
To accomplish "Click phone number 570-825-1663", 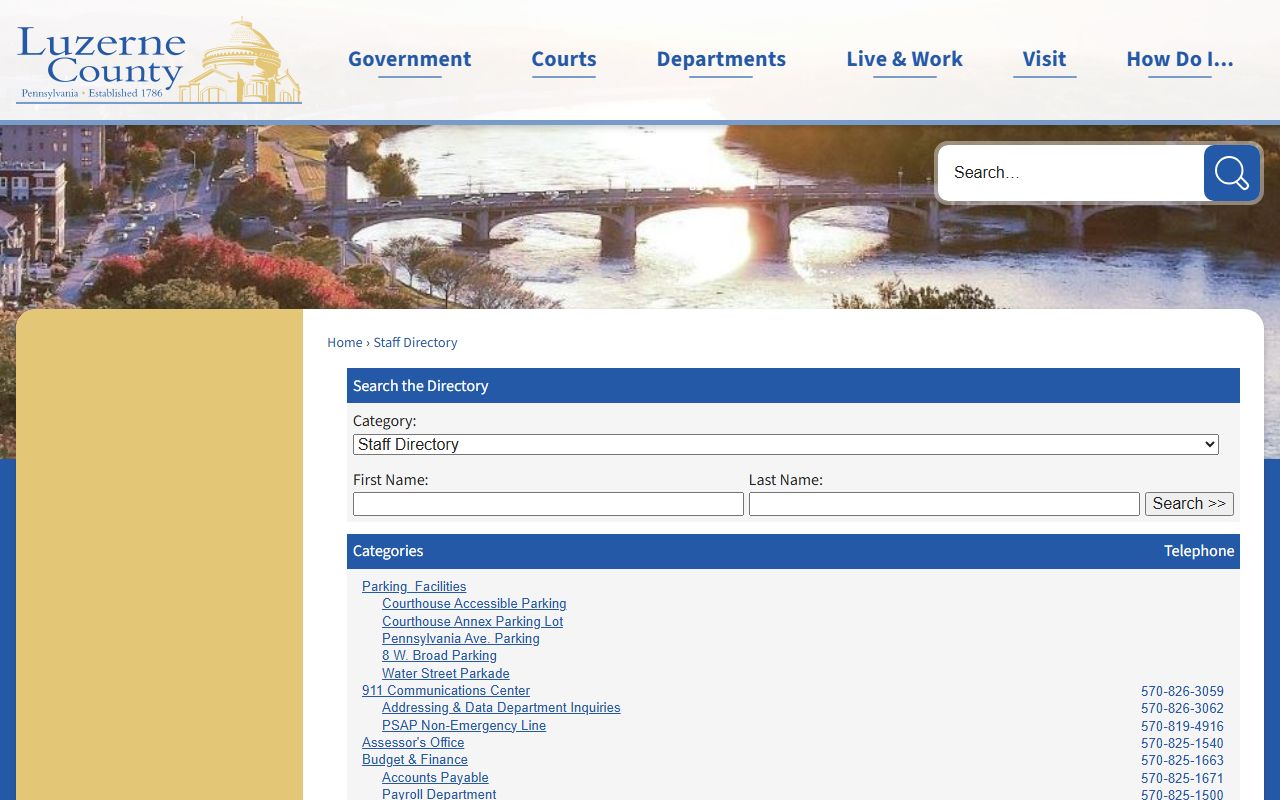I will pos(1182,760).
